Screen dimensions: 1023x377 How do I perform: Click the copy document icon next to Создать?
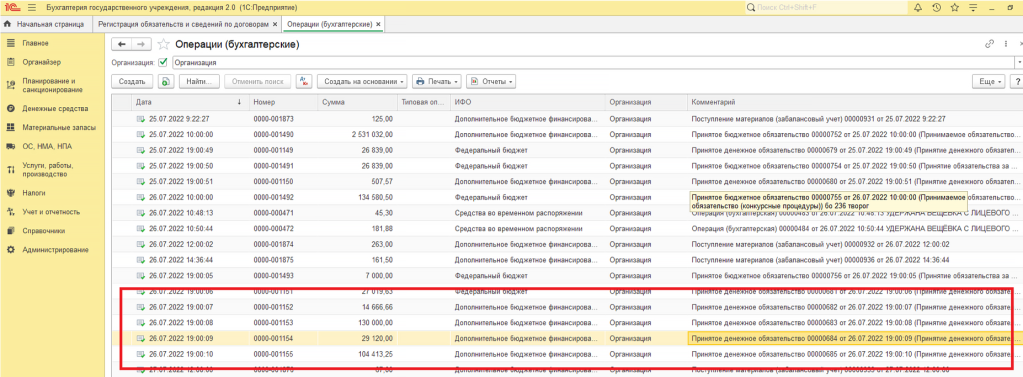(x=166, y=82)
